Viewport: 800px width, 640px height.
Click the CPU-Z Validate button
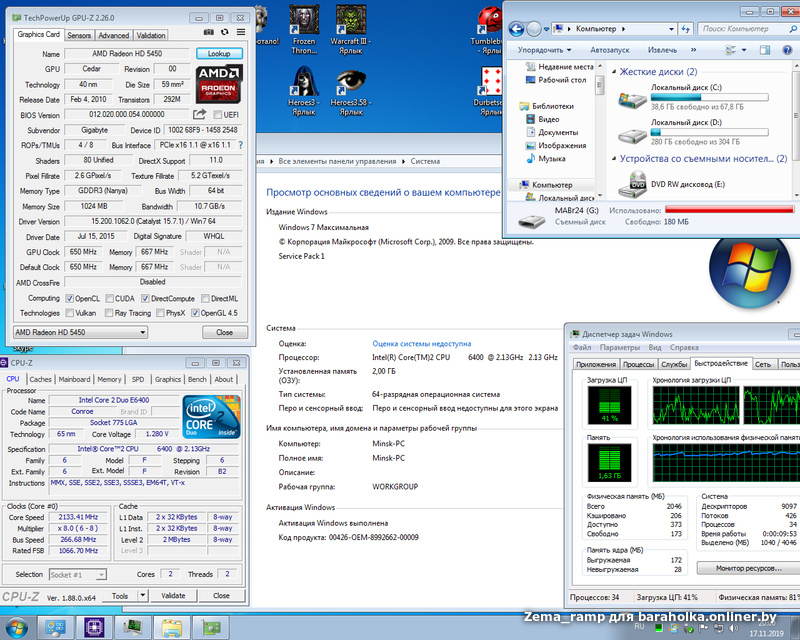(173, 596)
